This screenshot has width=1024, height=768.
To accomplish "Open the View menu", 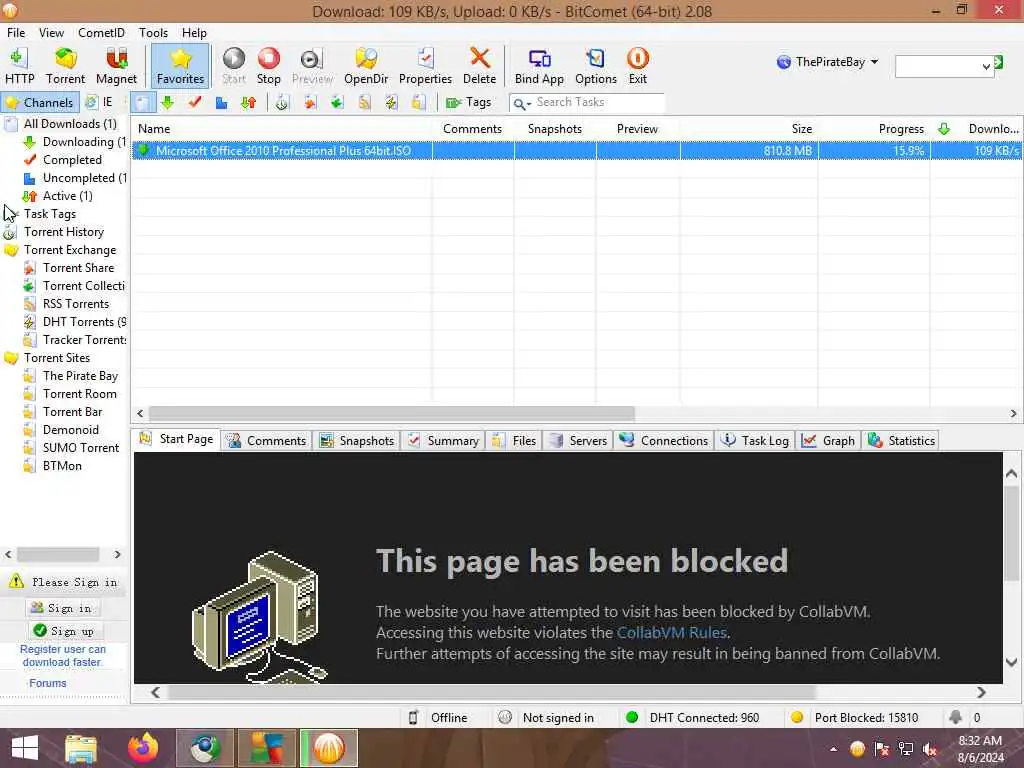I will pyautogui.click(x=51, y=33).
